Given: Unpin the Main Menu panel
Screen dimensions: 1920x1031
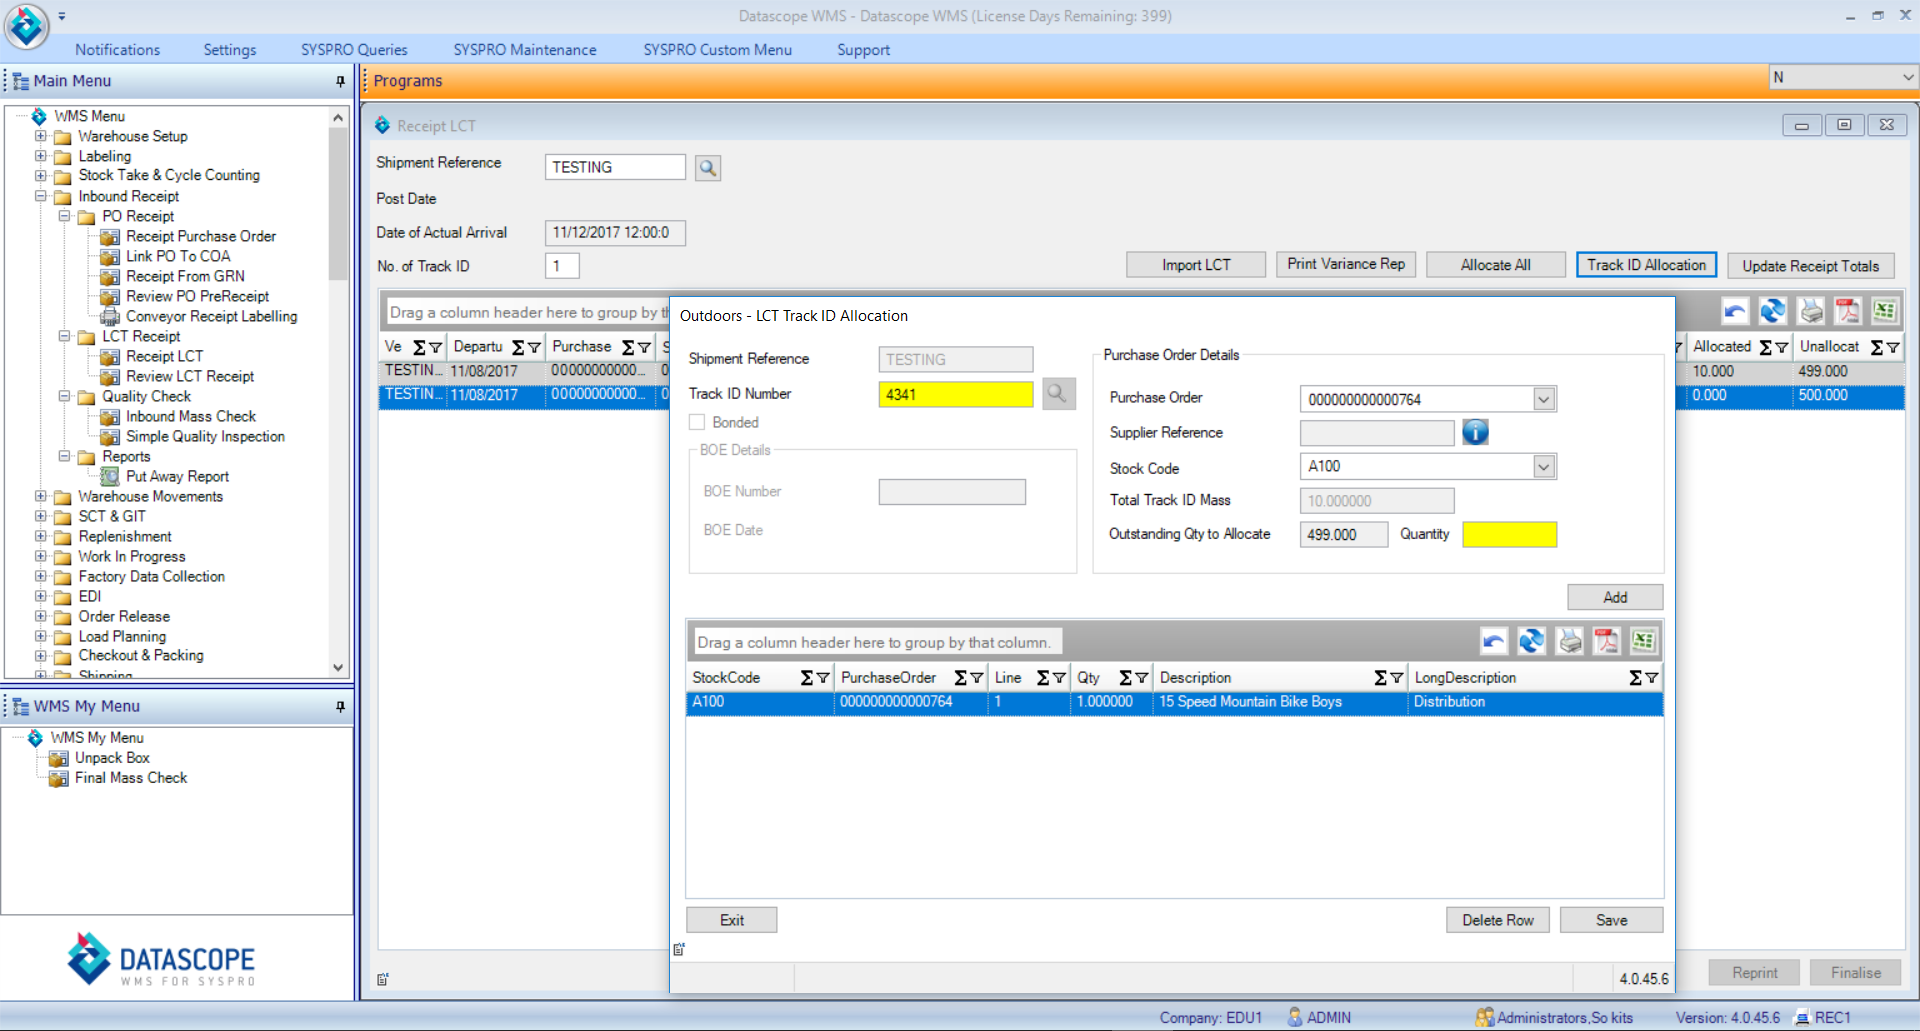Looking at the screenshot, I should (340, 81).
